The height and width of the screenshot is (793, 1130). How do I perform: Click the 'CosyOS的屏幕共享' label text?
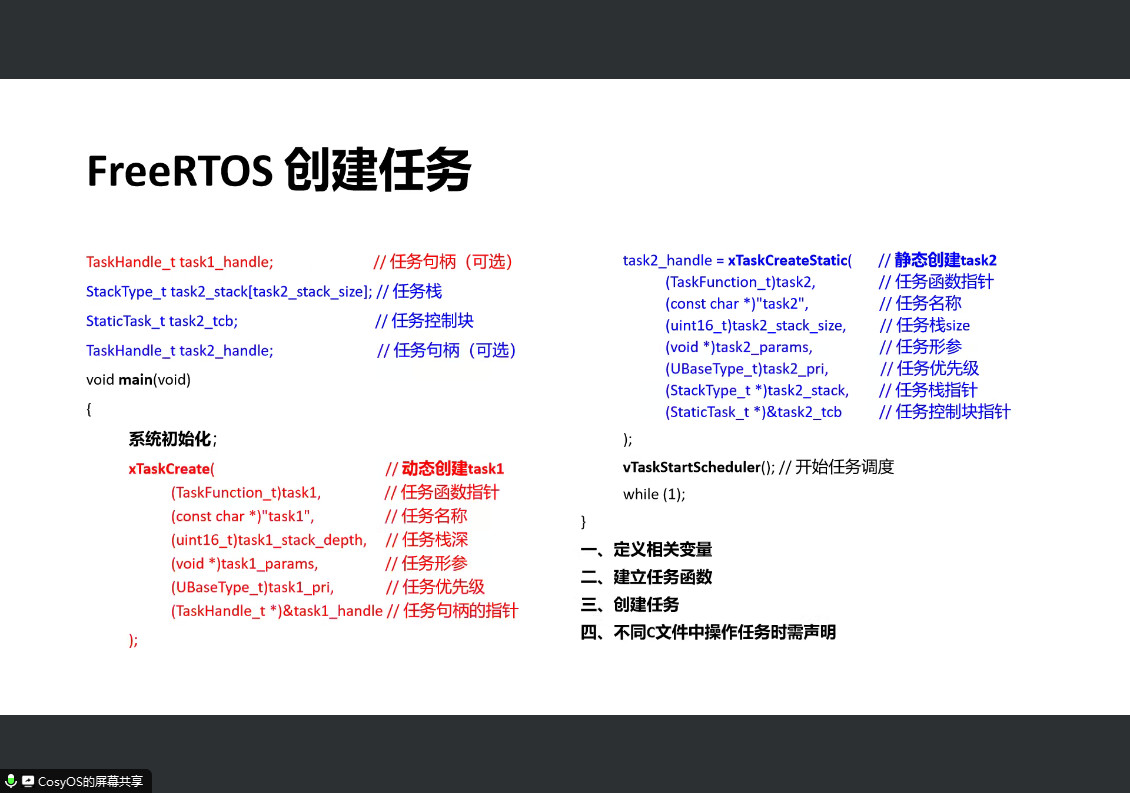[x=90, y=781]
